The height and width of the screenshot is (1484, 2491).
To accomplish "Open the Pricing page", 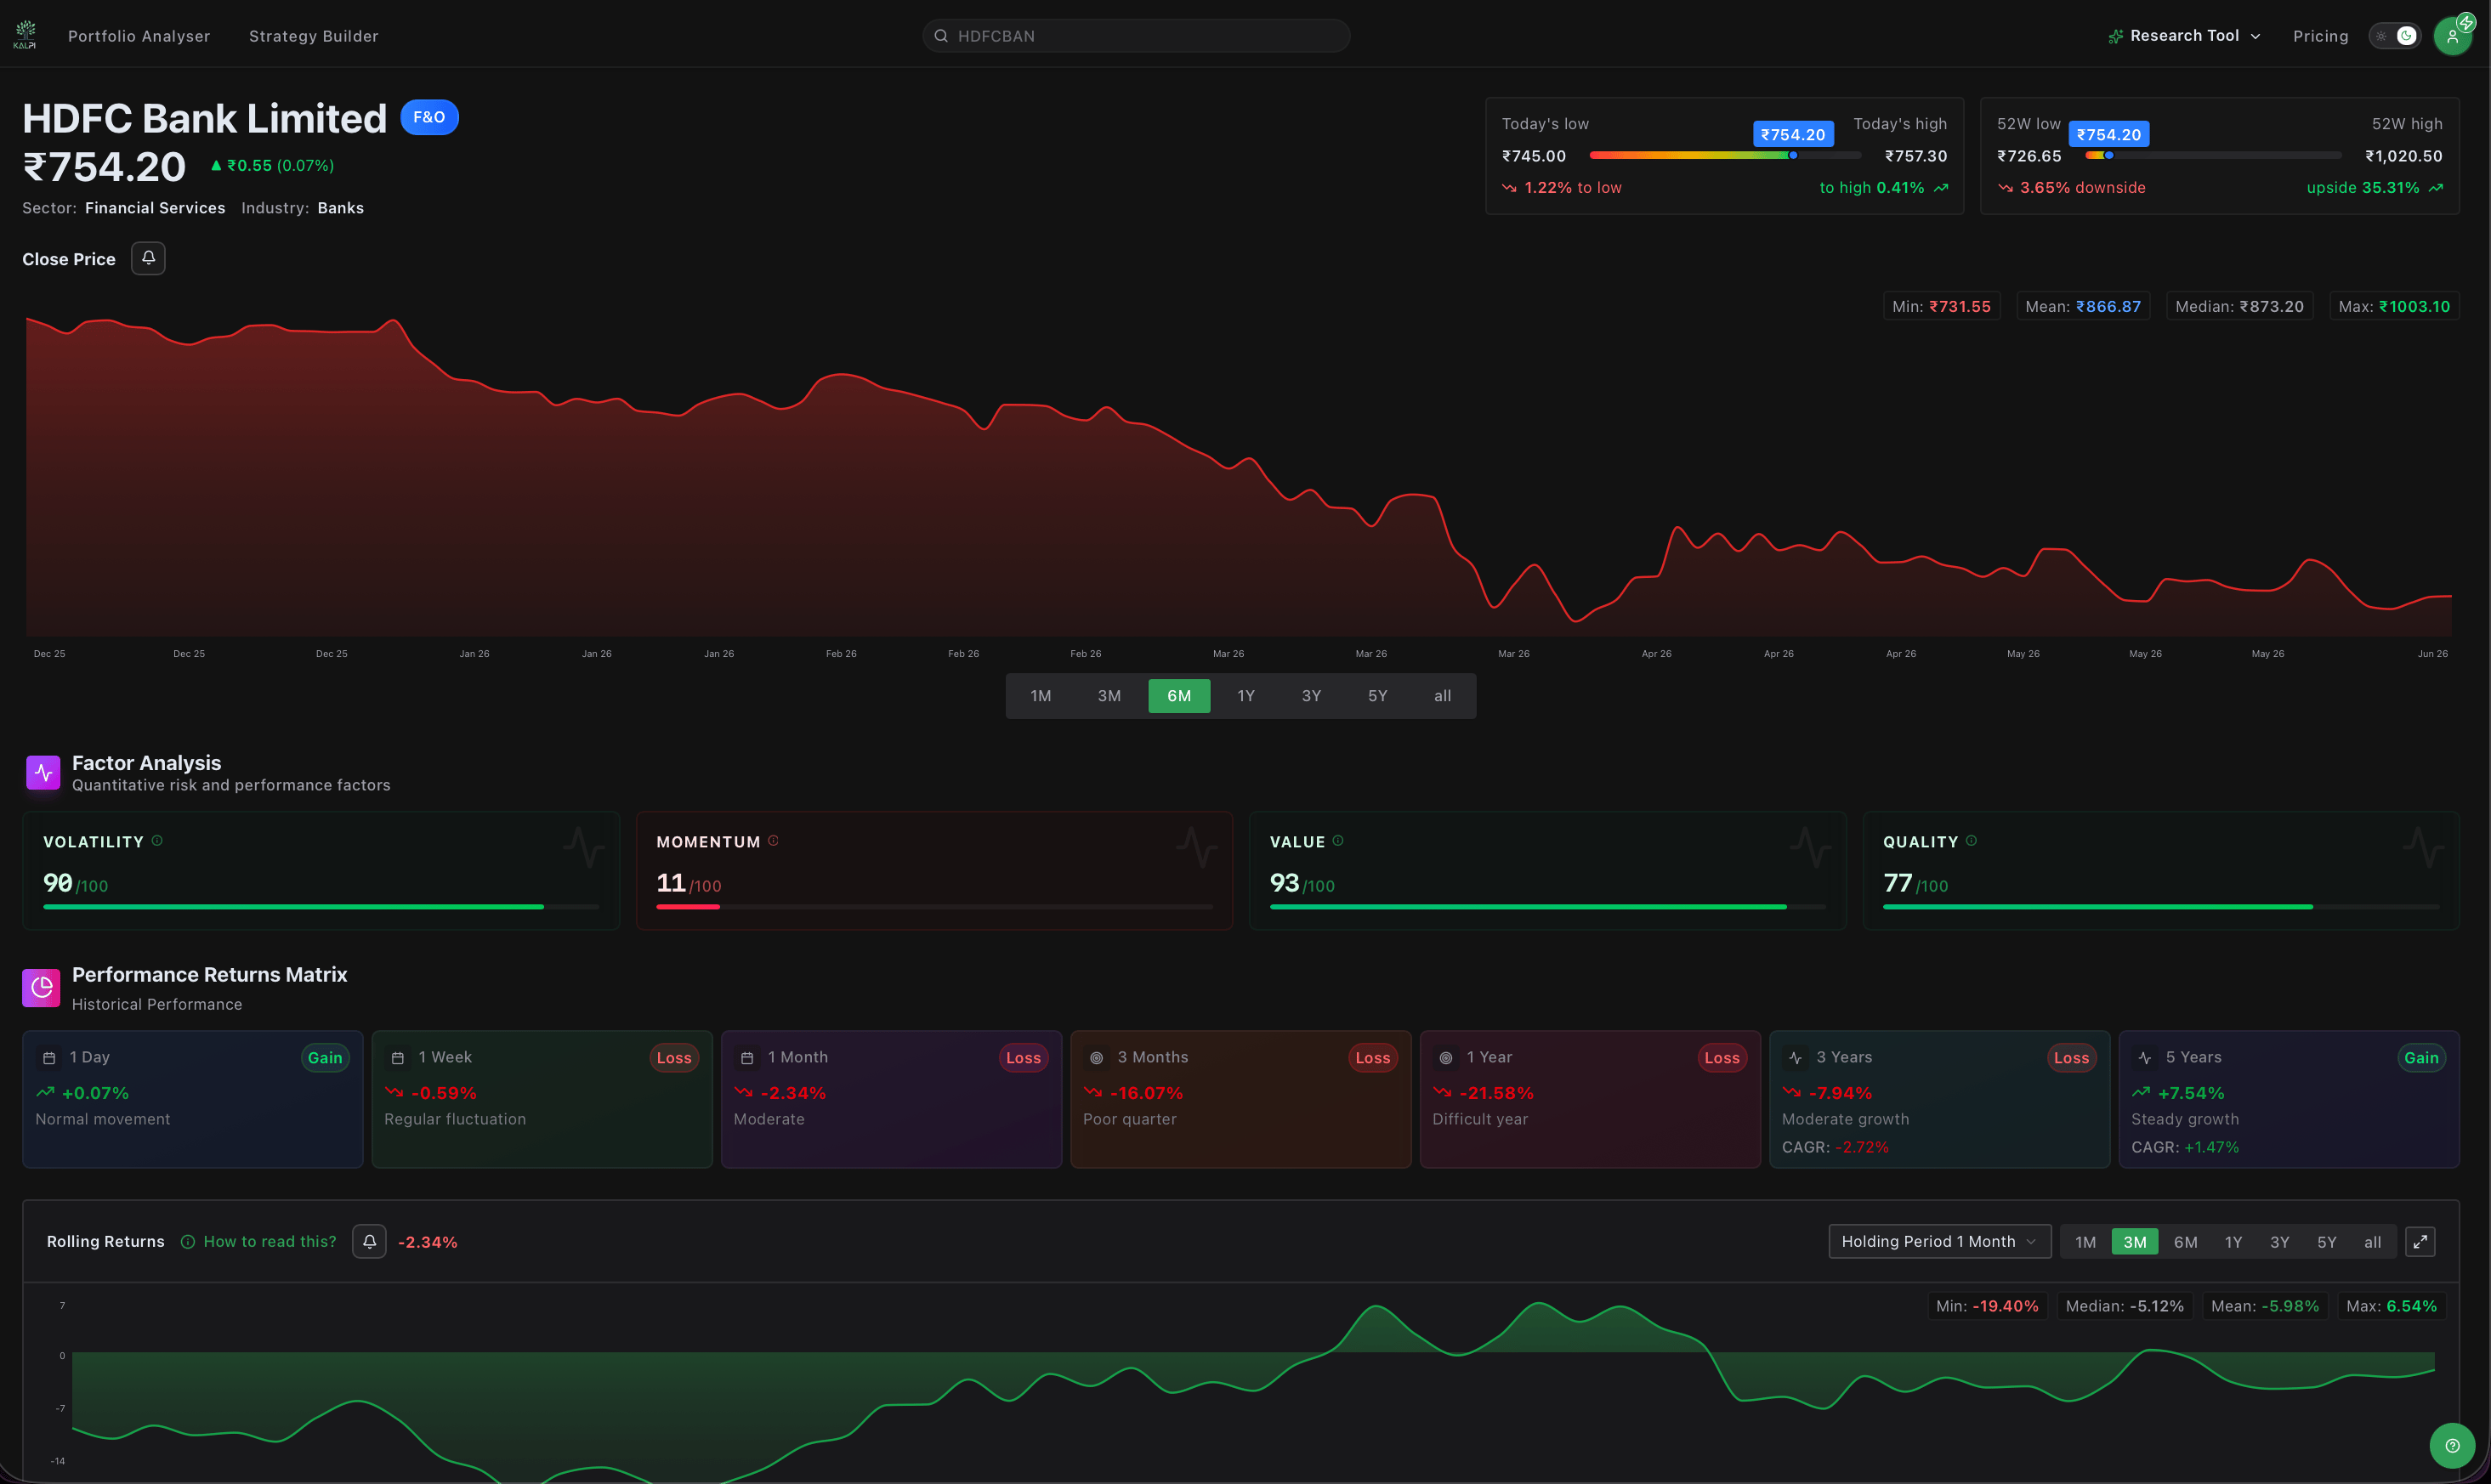I will pos(2320,36).
